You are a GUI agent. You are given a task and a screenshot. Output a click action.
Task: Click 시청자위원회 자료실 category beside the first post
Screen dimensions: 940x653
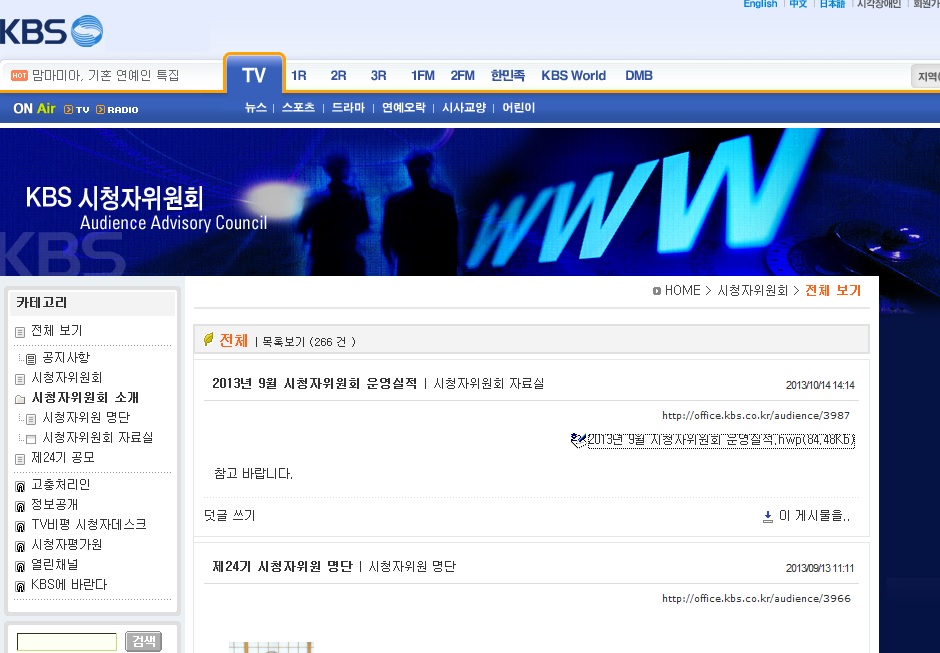click(x=489, y=384)
